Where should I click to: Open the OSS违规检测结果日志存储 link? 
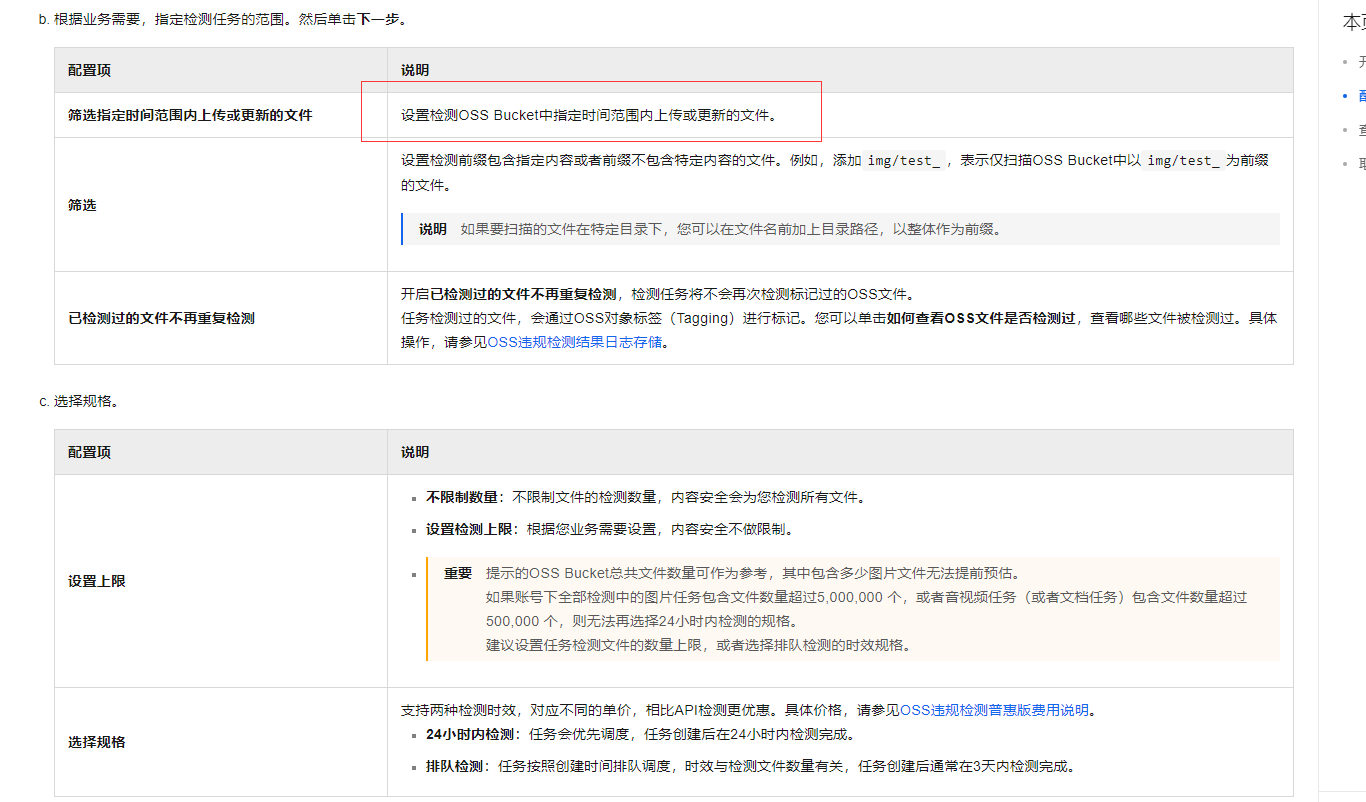click(x=574, y=342)
